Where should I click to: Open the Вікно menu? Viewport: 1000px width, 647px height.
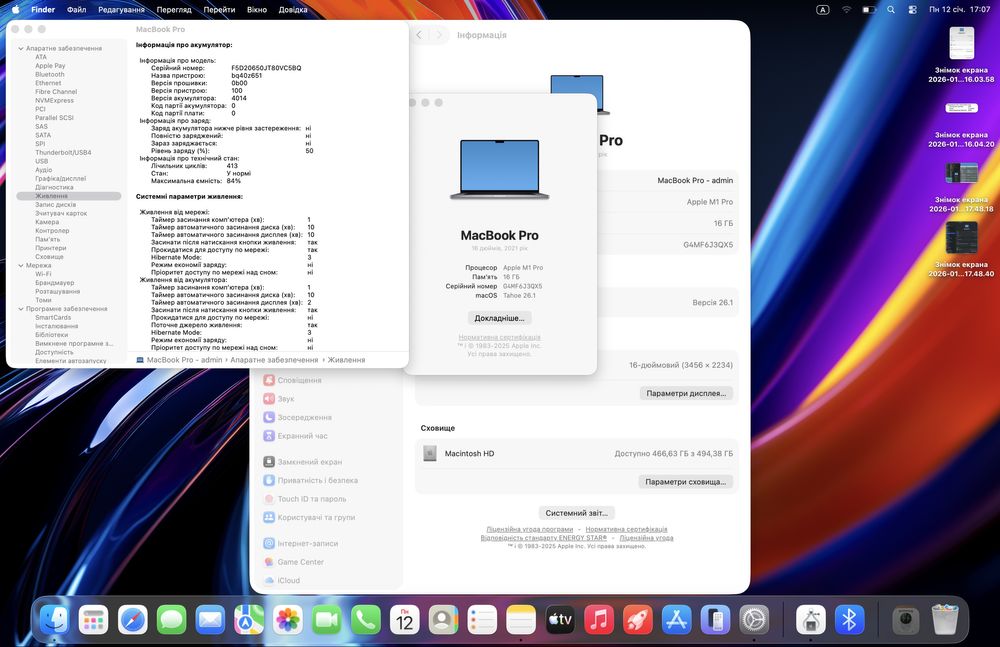tap(257, 10)
